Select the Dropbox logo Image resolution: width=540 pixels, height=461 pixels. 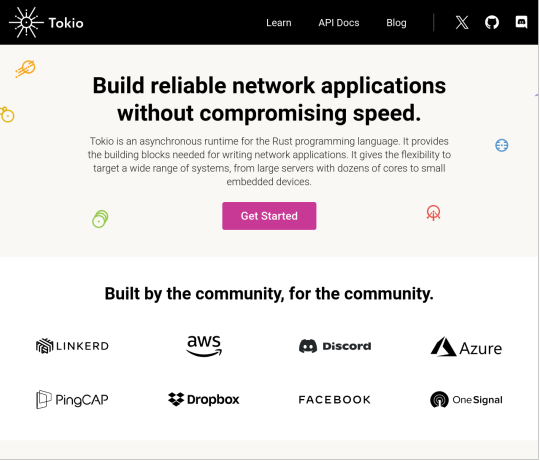[204, 399]
